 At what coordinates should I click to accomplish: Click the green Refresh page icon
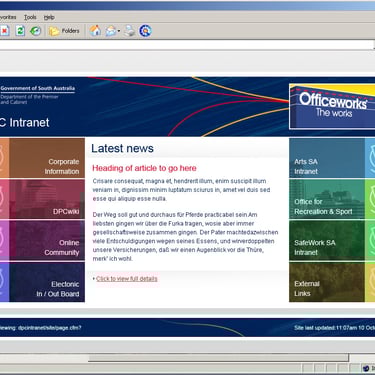point(20,31)
